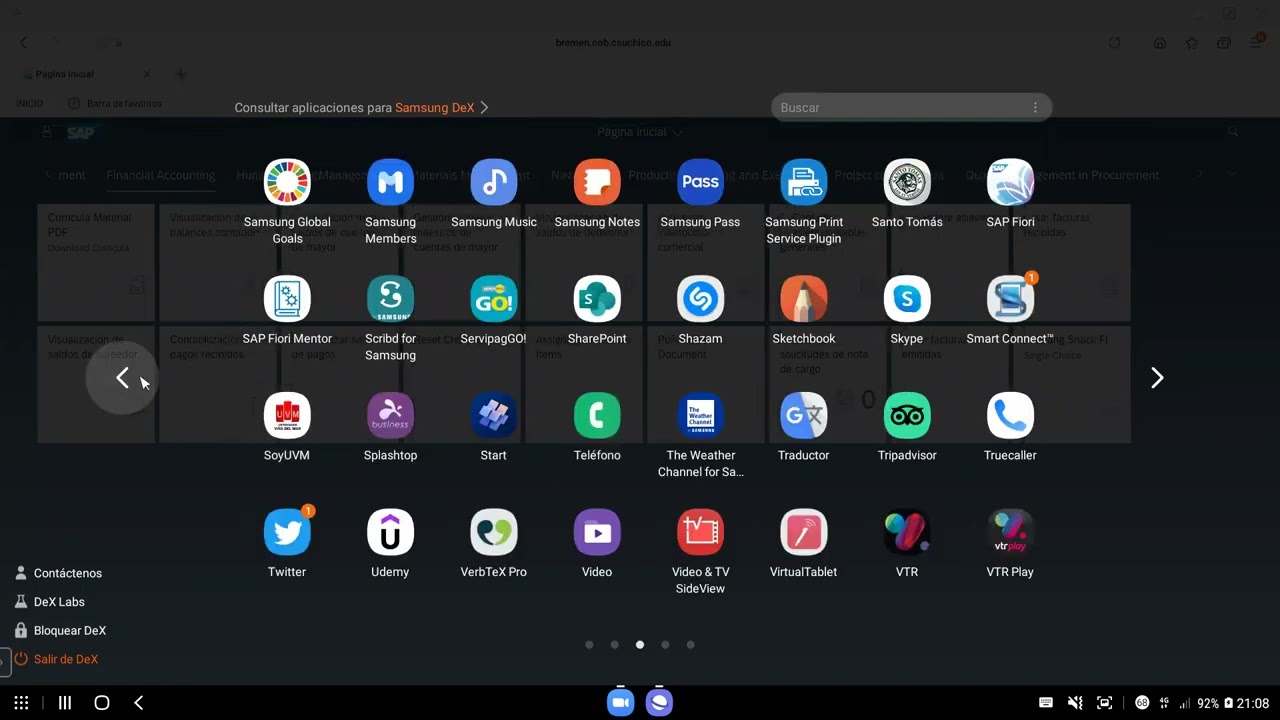This screenshot has width=1280, height=720.
Task: Open Santo Tomás app
Action: [x=907, y=182]
